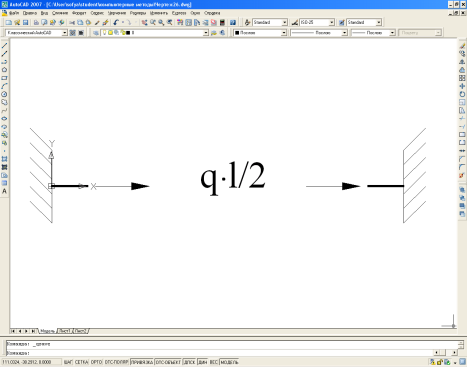467x367 pixels.
Task: Toggle the ОРТО ortho mode
Action: tap(96, 362)
